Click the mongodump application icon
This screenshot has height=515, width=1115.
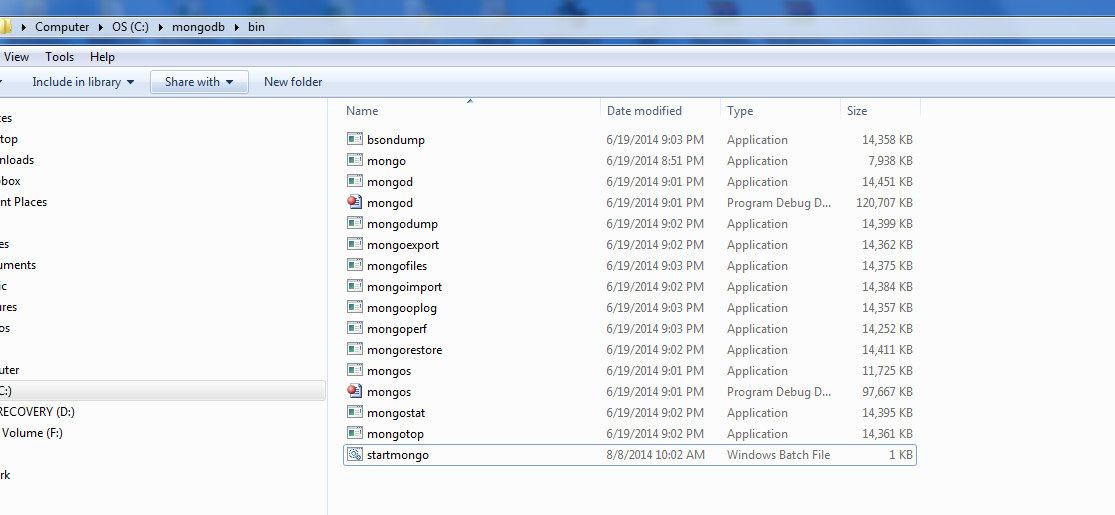tap(355, 223)
